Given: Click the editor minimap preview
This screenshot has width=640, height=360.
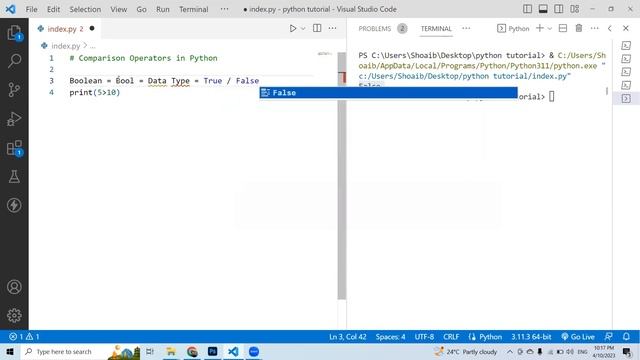Looking at the screenshot, I should pos(325,54).
